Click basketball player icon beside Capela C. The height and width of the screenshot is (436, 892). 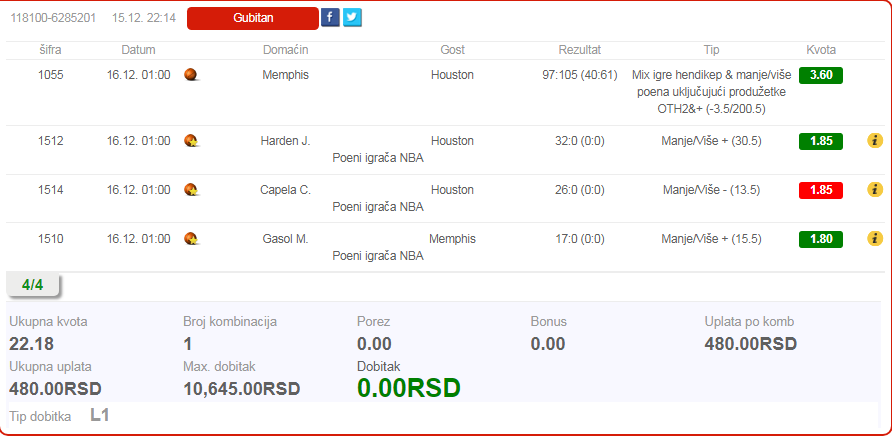click(191, 190)
